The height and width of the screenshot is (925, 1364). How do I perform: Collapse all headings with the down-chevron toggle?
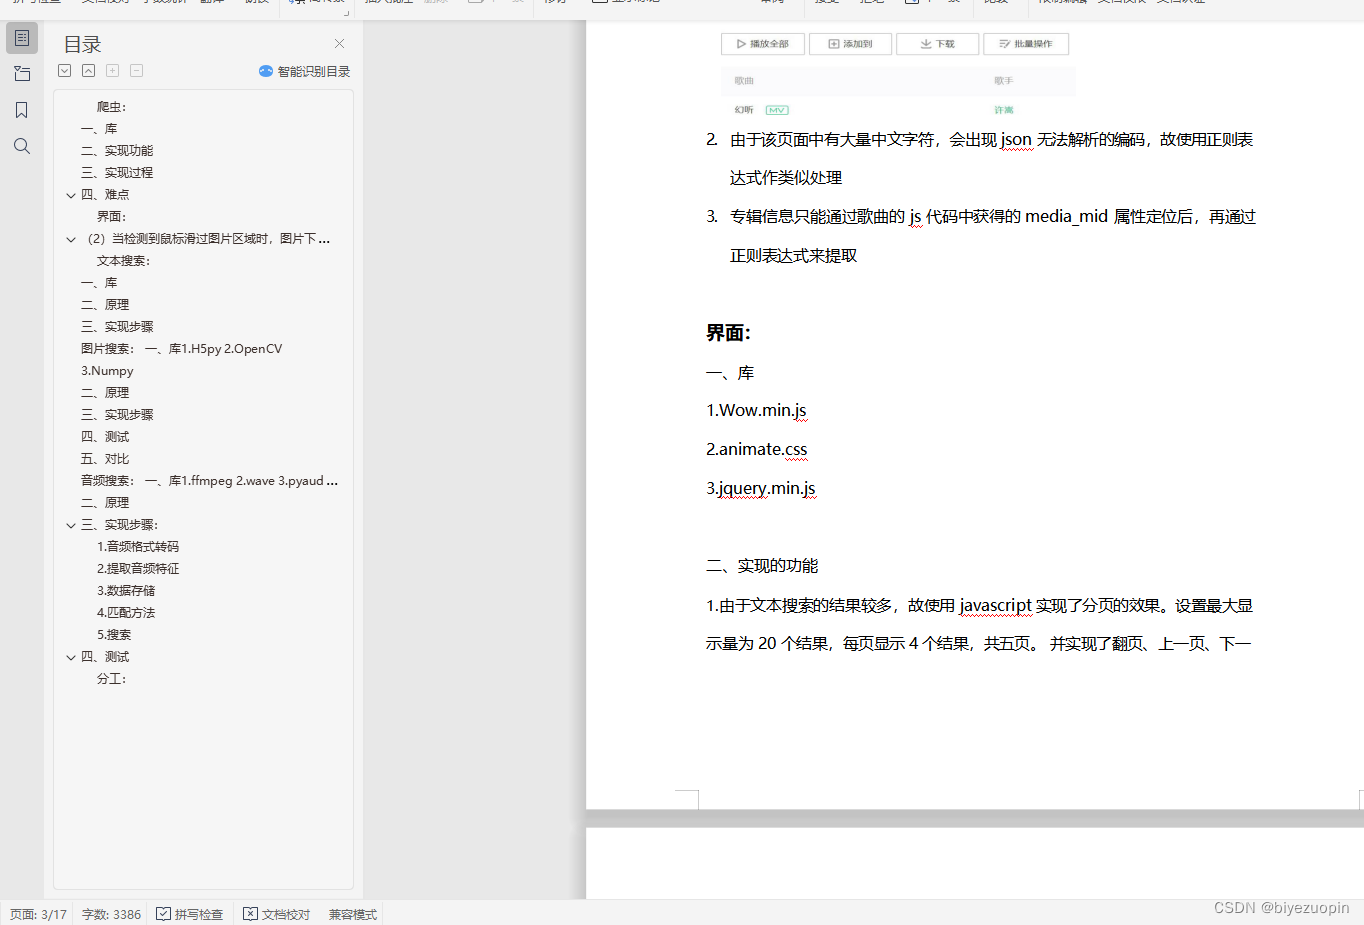pos(64,70)
